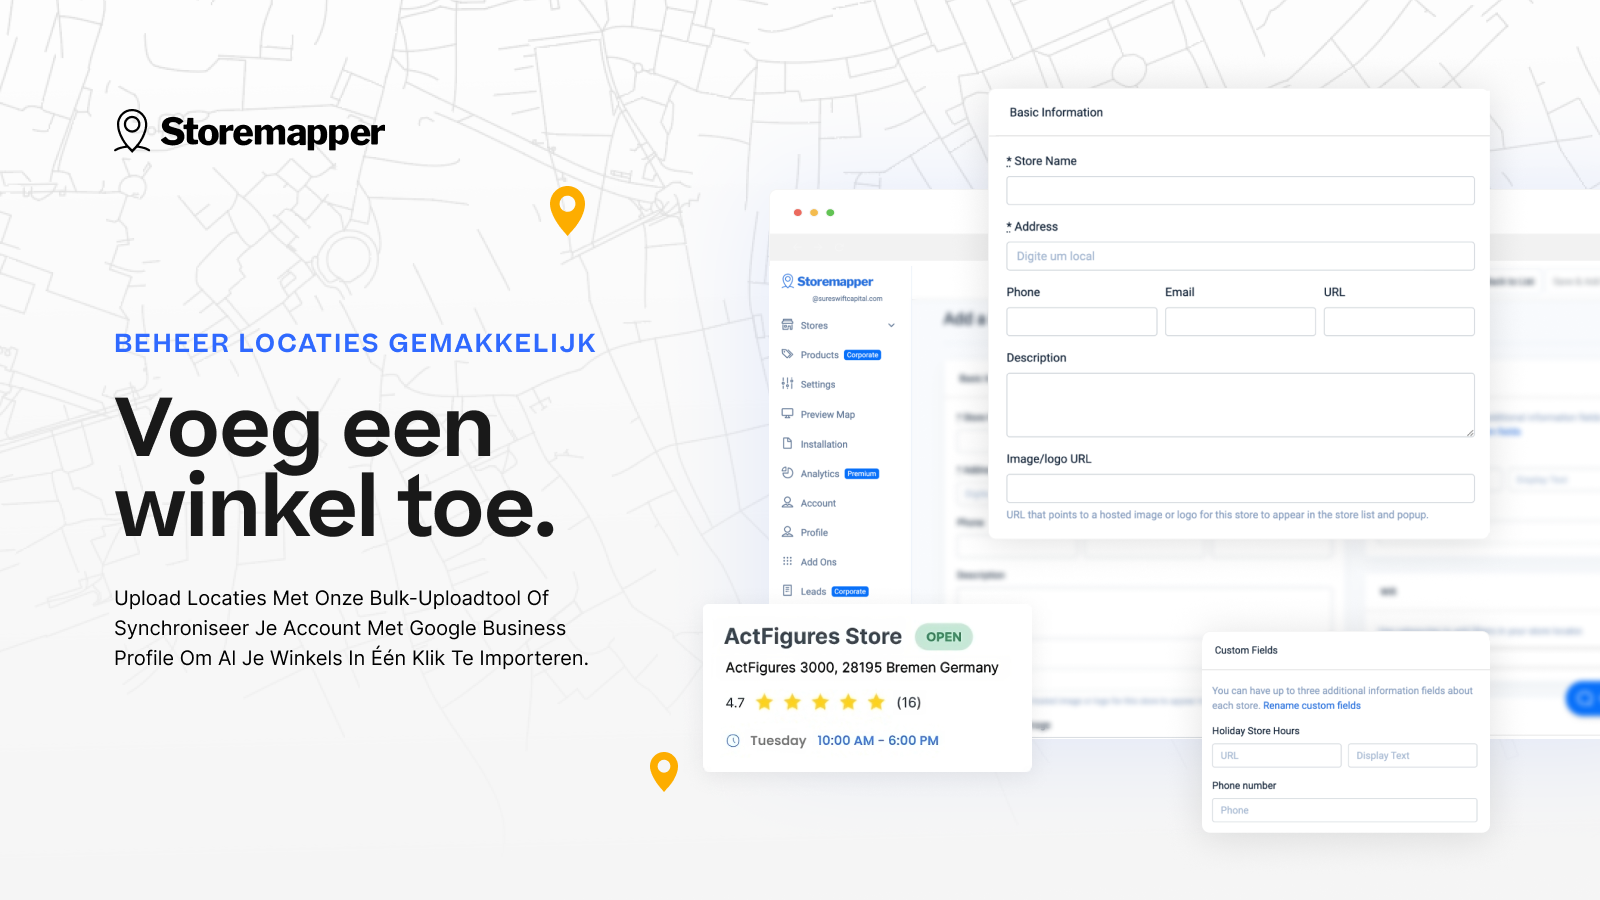Viewport: 1600px width, 900px height.
Task: Click the Phone input in Basic Information
Action: tap(1082, 322)
